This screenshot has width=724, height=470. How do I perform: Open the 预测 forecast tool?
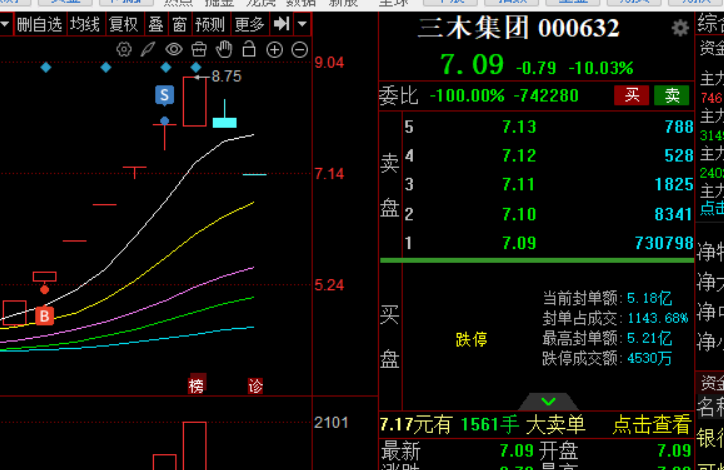210,24
